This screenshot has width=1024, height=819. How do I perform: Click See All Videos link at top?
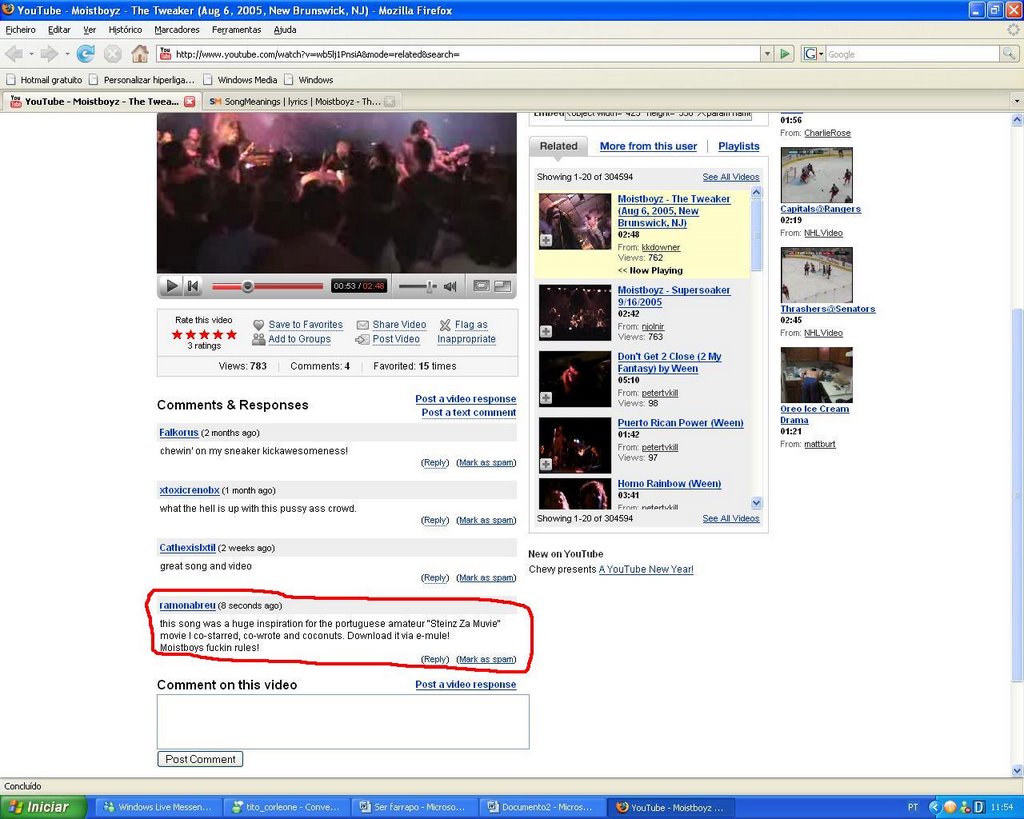click(731, 177)
